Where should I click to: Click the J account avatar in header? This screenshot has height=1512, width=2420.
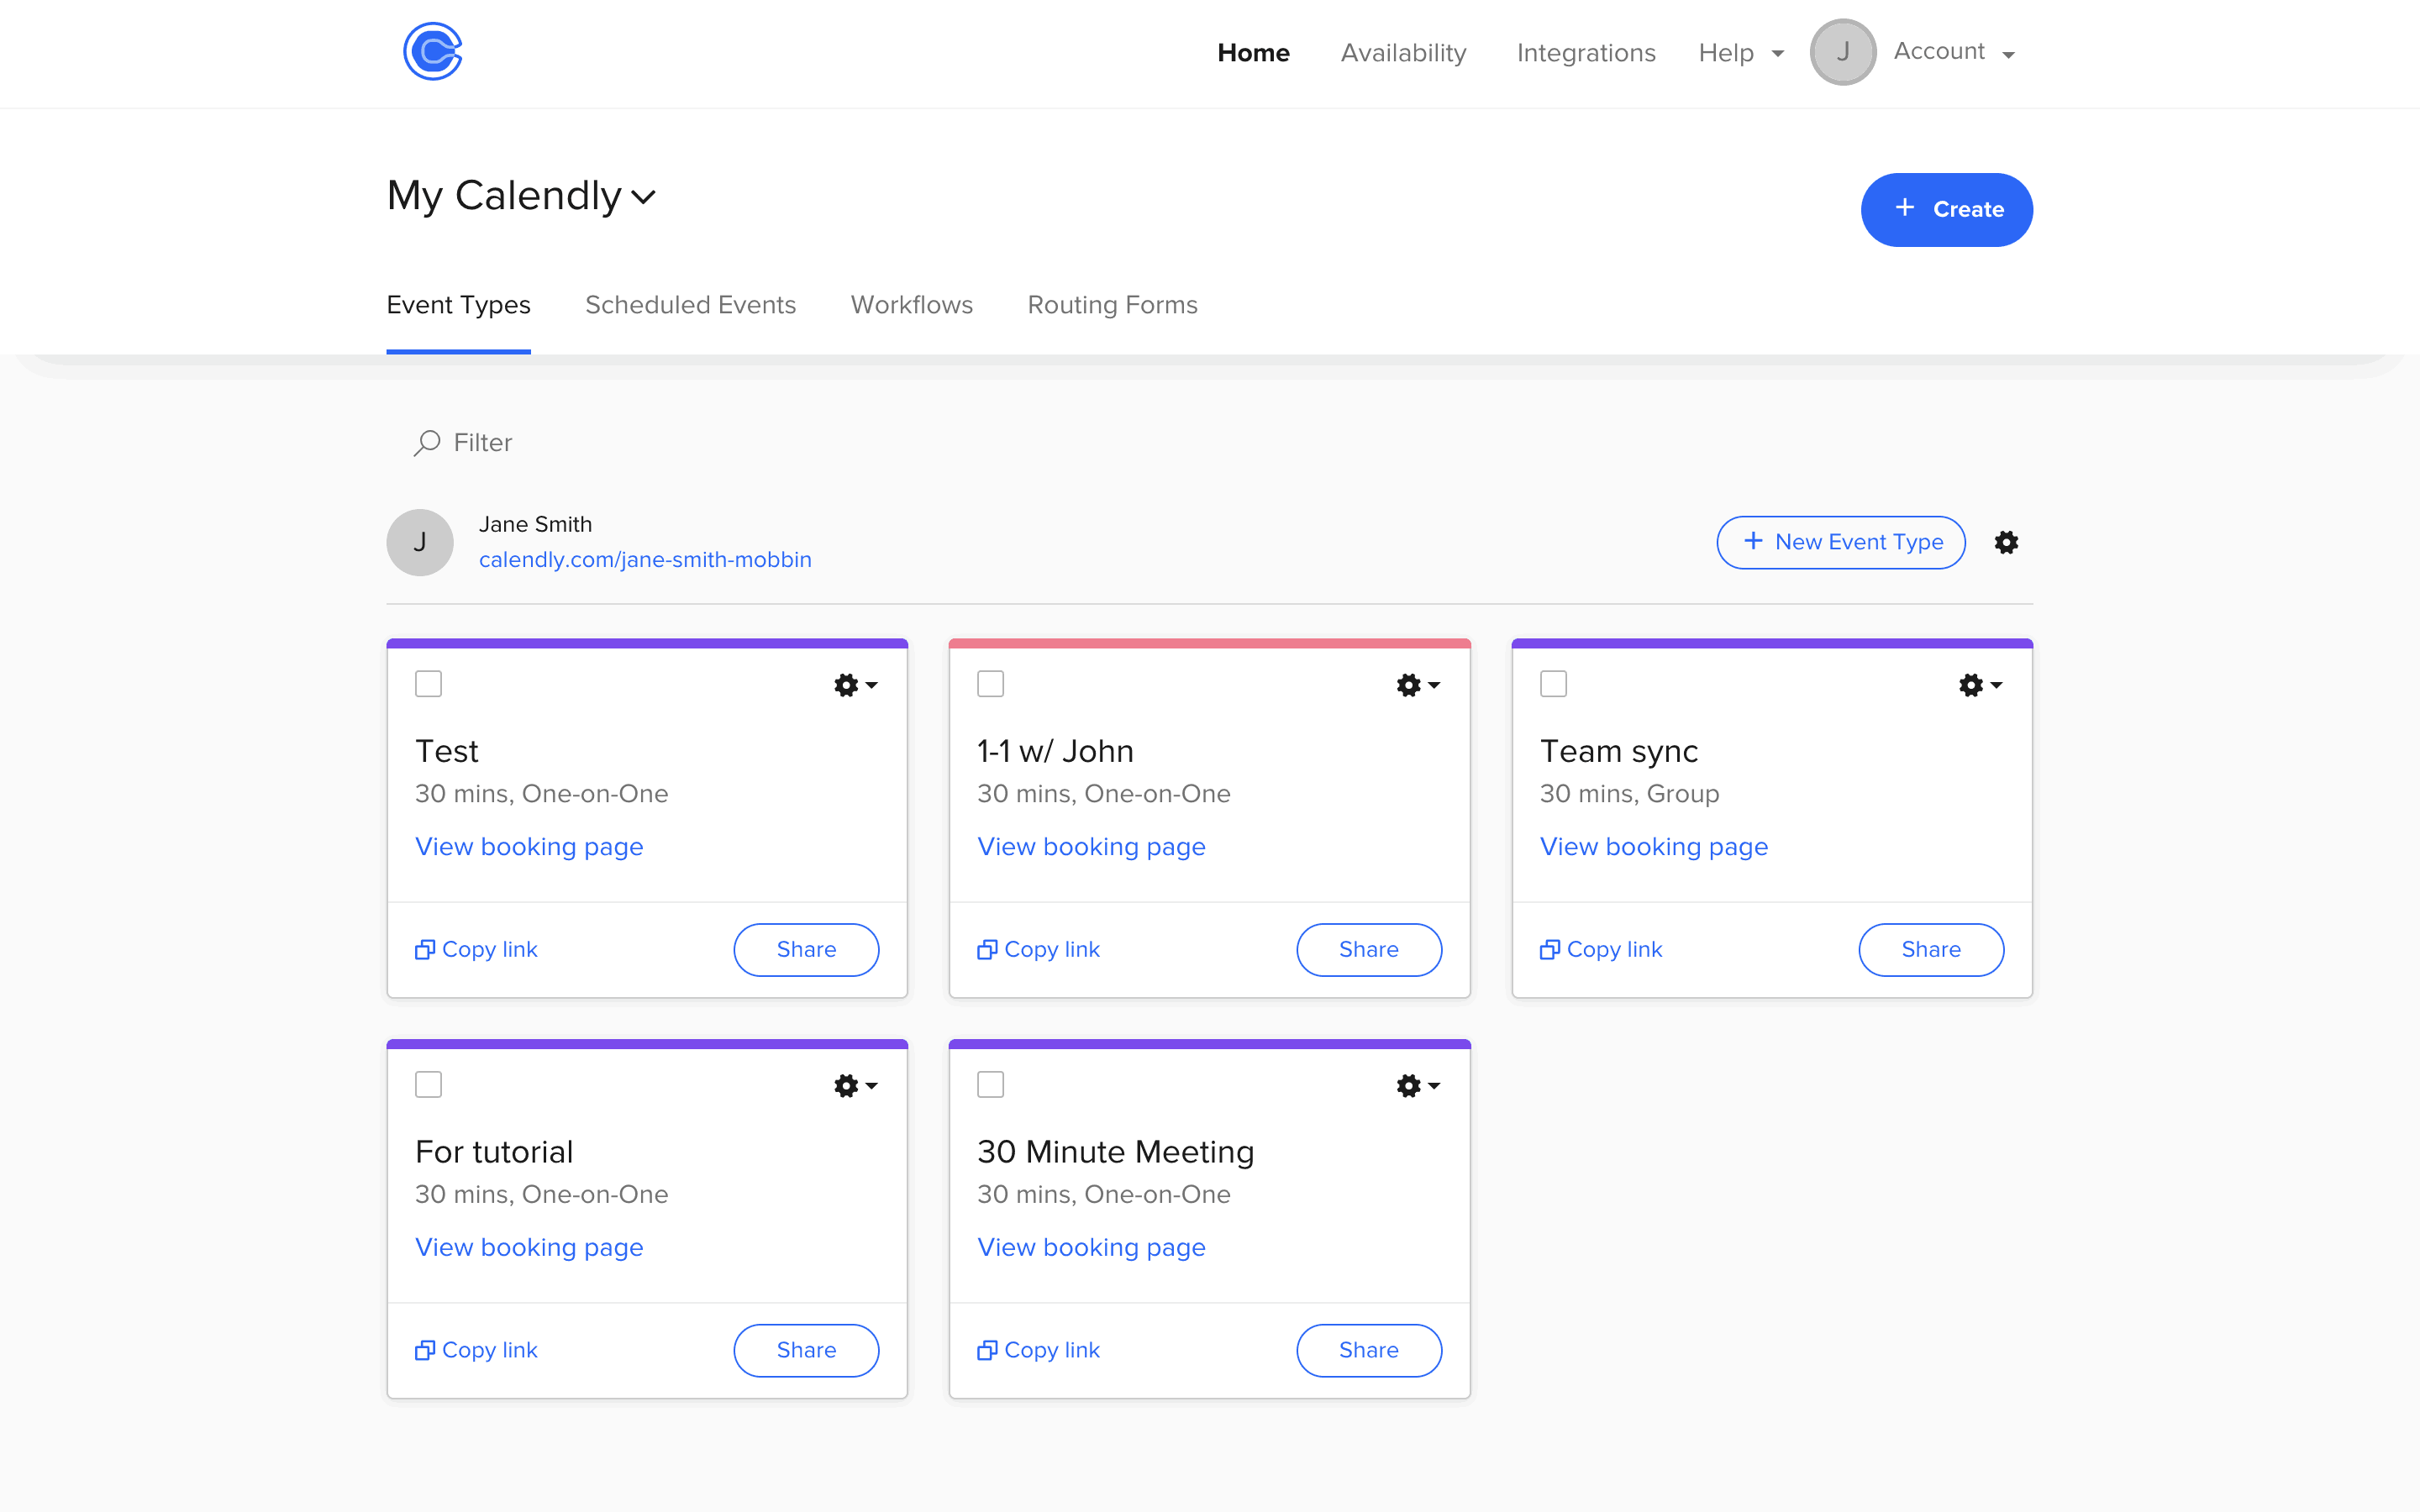[x=1842, y=52]
